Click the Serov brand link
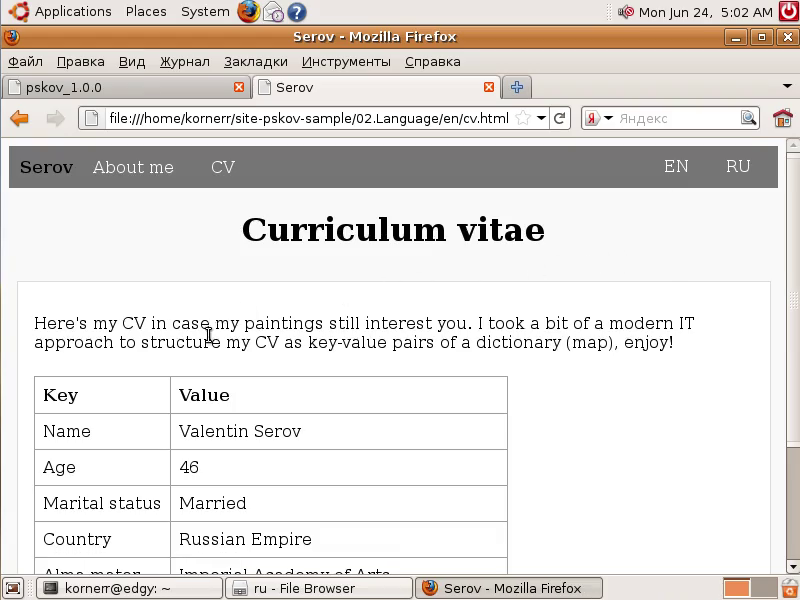Image resolution: width=800 pixels, height=600 pixels. coord(46,167)
